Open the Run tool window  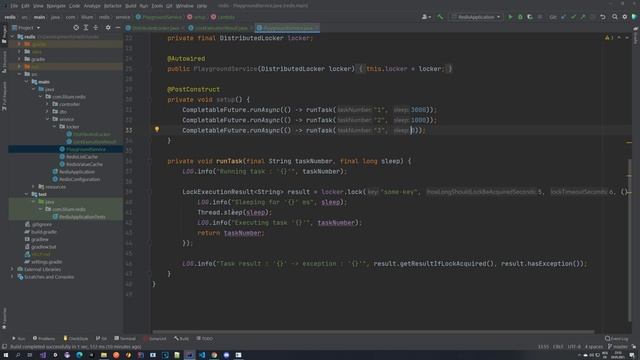tap(18, 338)
